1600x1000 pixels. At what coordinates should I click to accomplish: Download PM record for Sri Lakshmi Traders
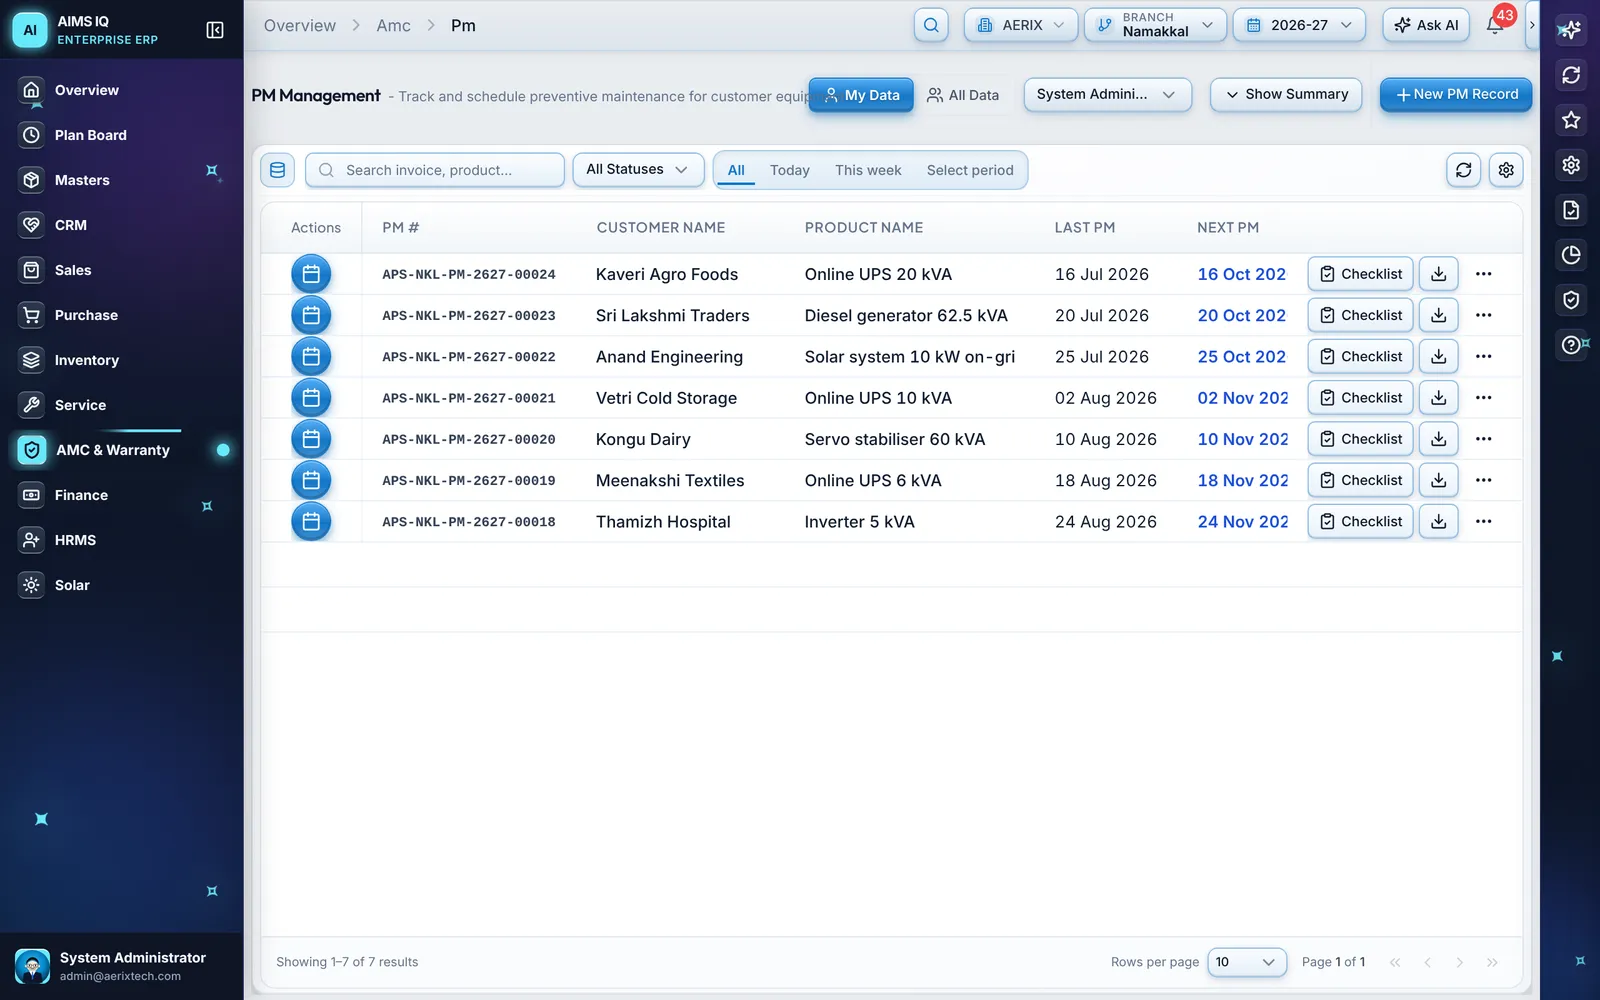point(1438,315)
